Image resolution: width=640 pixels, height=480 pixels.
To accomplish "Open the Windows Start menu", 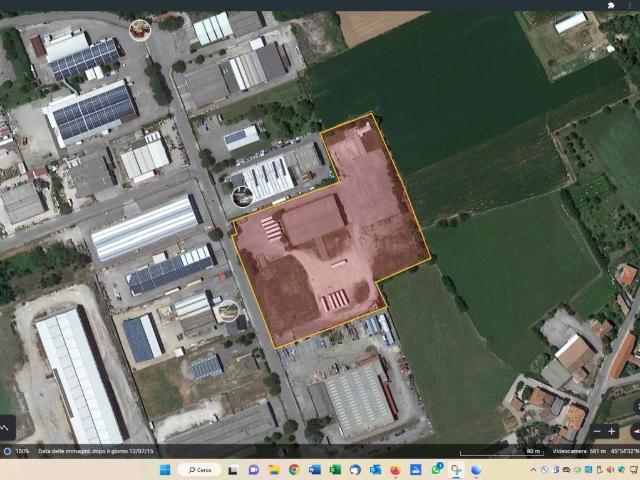I will 165,470.
